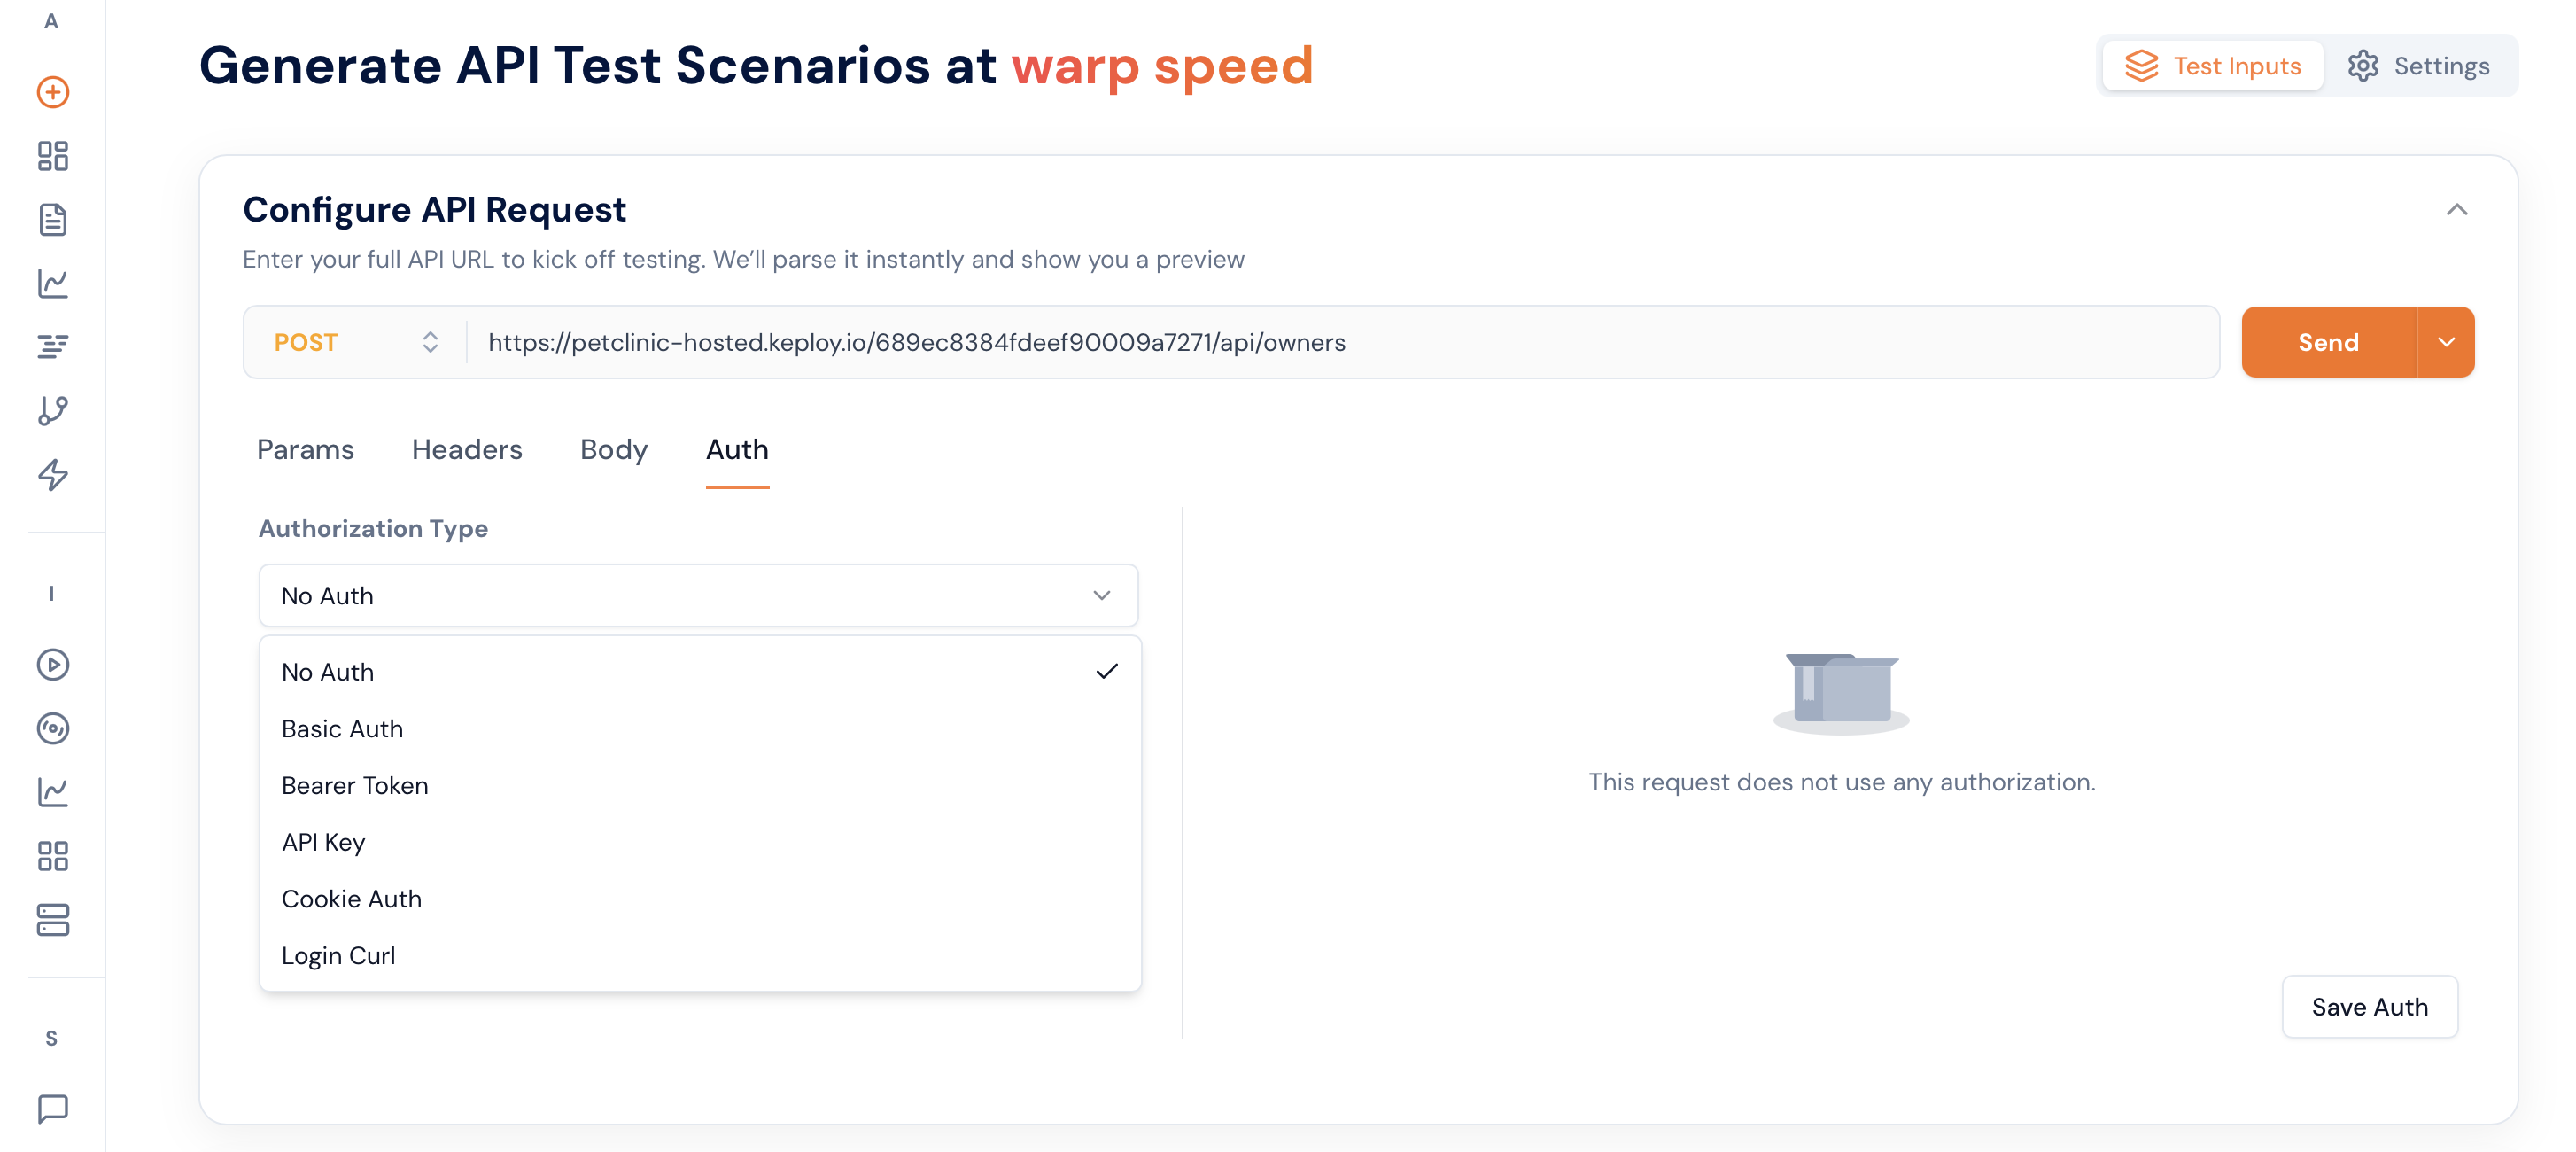
Task: Collapse the Configure API Request panel
Action: coord(2456,210)
